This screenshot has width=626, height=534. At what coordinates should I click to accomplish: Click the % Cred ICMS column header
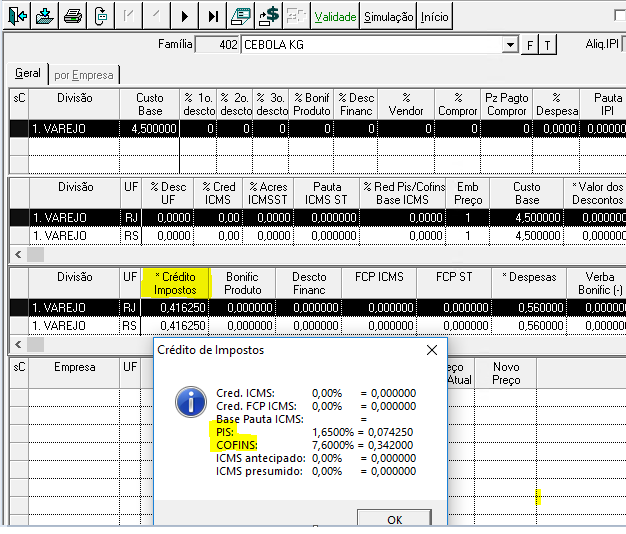(218, 193)
